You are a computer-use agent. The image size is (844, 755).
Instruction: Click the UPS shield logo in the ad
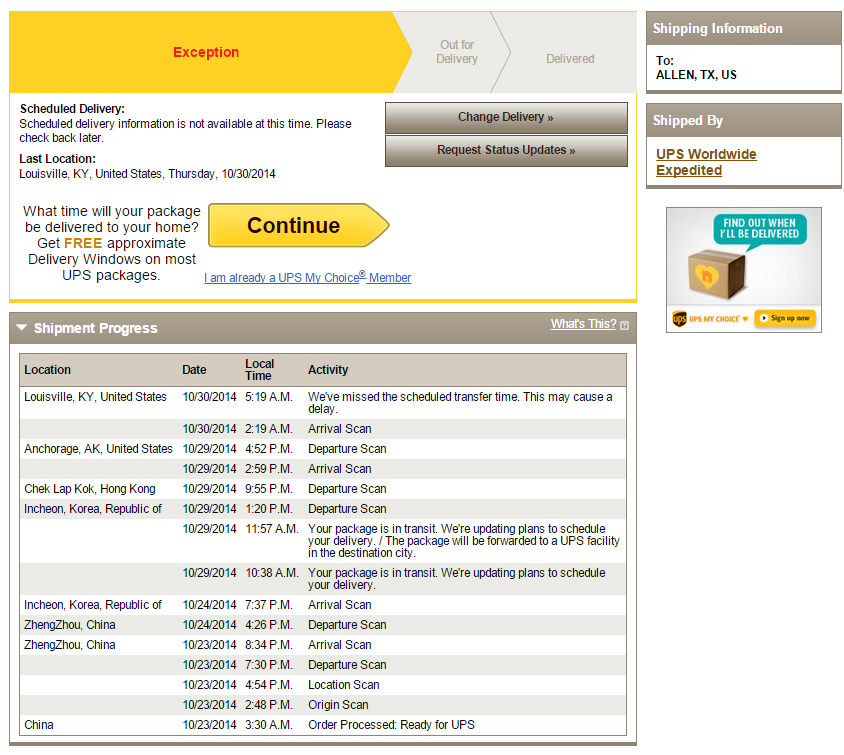(679, 319)
